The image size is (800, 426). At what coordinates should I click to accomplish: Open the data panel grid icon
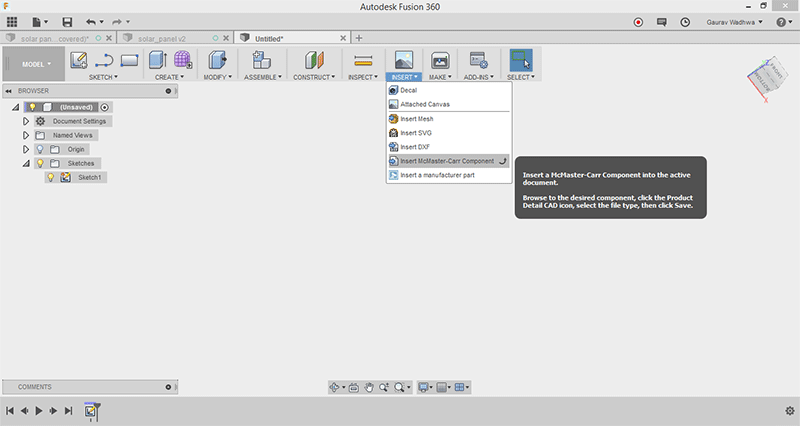[12, 21]
